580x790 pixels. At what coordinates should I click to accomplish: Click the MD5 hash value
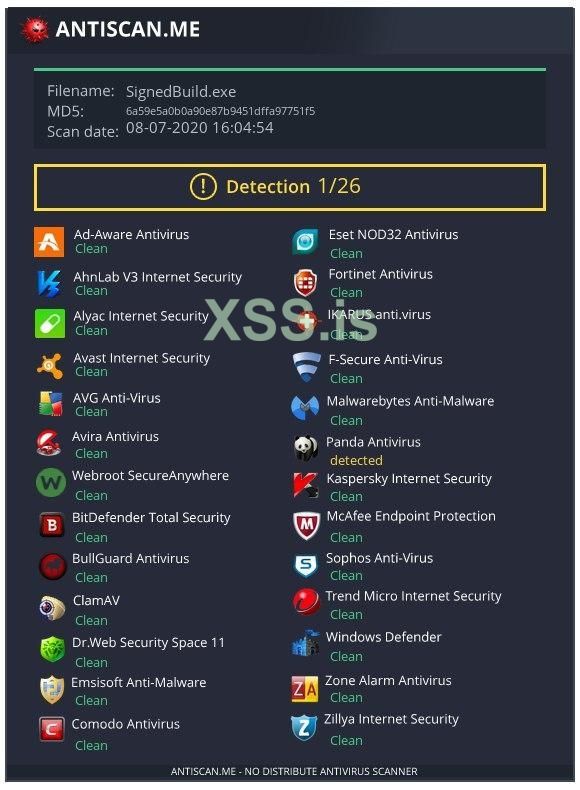(x=220, y=111)
